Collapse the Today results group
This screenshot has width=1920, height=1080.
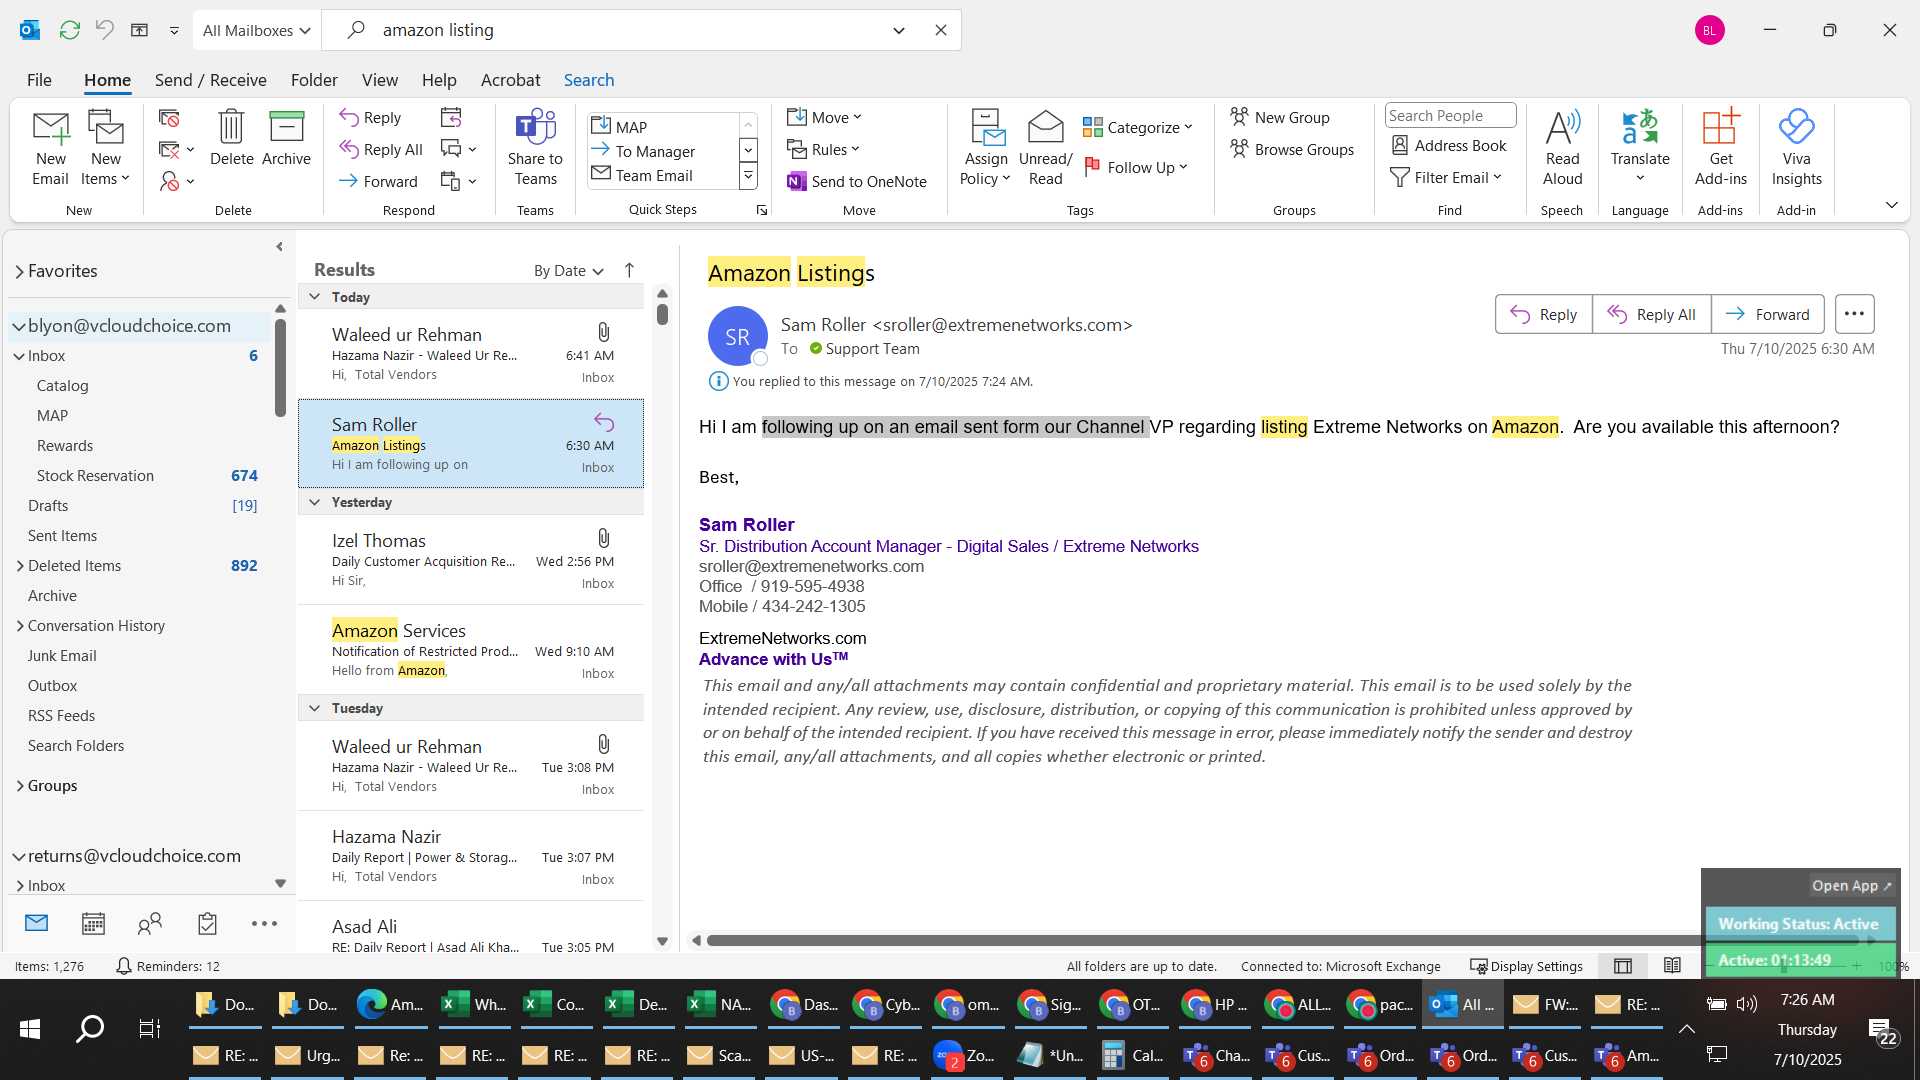[x=314, y=297]
